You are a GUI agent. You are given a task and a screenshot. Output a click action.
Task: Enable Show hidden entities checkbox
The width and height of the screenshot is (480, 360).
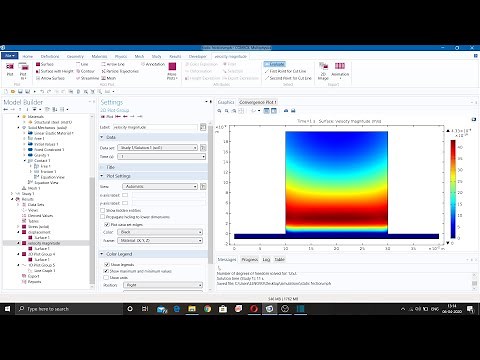pyautogui.click(x=103, y=210)
